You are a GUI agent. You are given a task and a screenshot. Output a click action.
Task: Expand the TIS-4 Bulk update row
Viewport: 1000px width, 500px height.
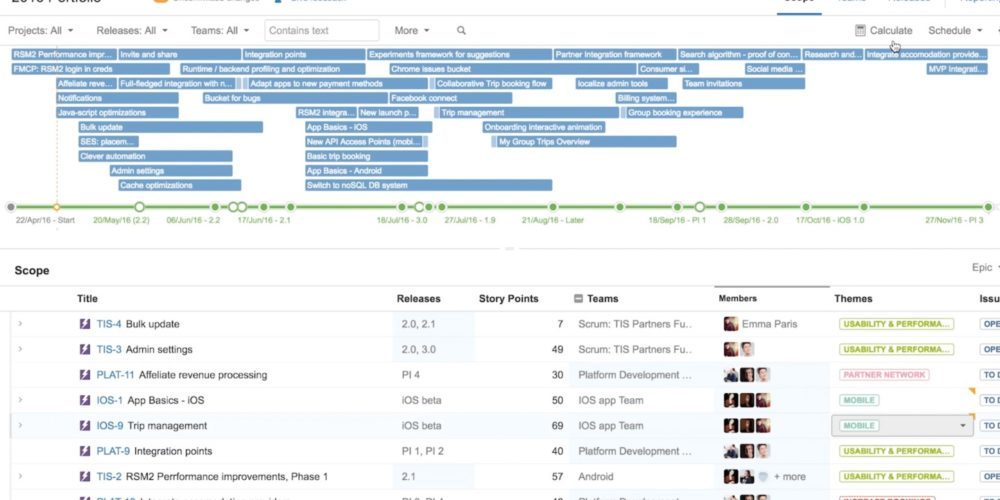click(20, 324)
